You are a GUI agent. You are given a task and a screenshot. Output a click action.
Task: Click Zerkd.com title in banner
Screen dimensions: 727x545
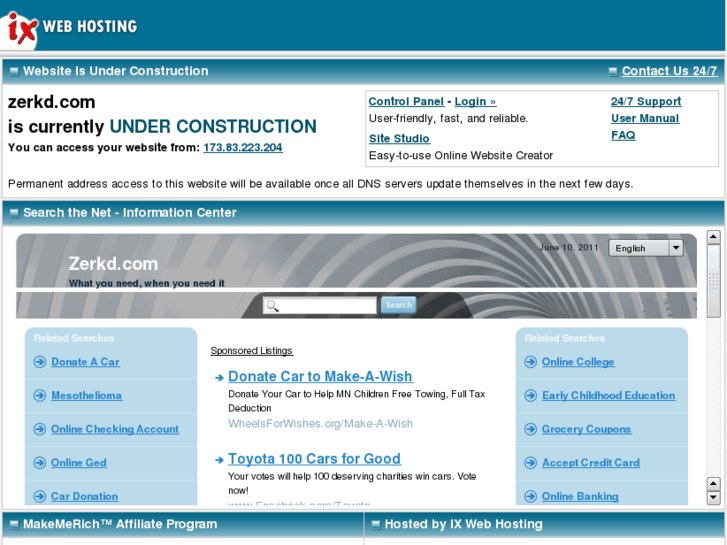pyautogui.click(x=114, y=264)
